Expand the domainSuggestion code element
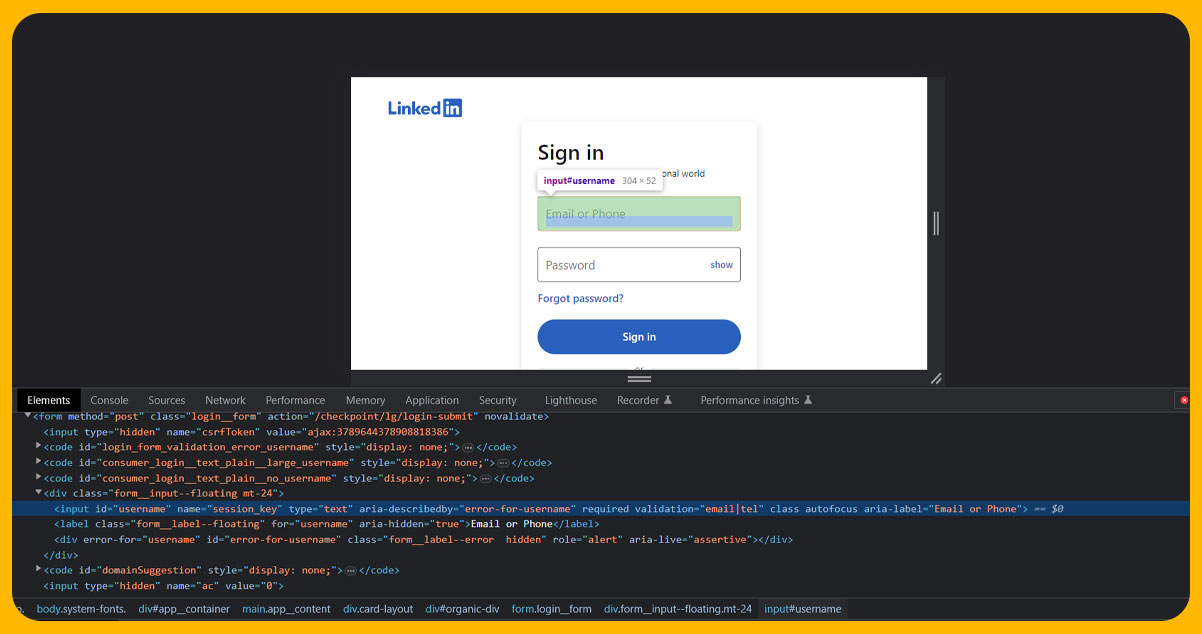The height and width of the screenshot is (634, 1202). [x=39, y=570]
